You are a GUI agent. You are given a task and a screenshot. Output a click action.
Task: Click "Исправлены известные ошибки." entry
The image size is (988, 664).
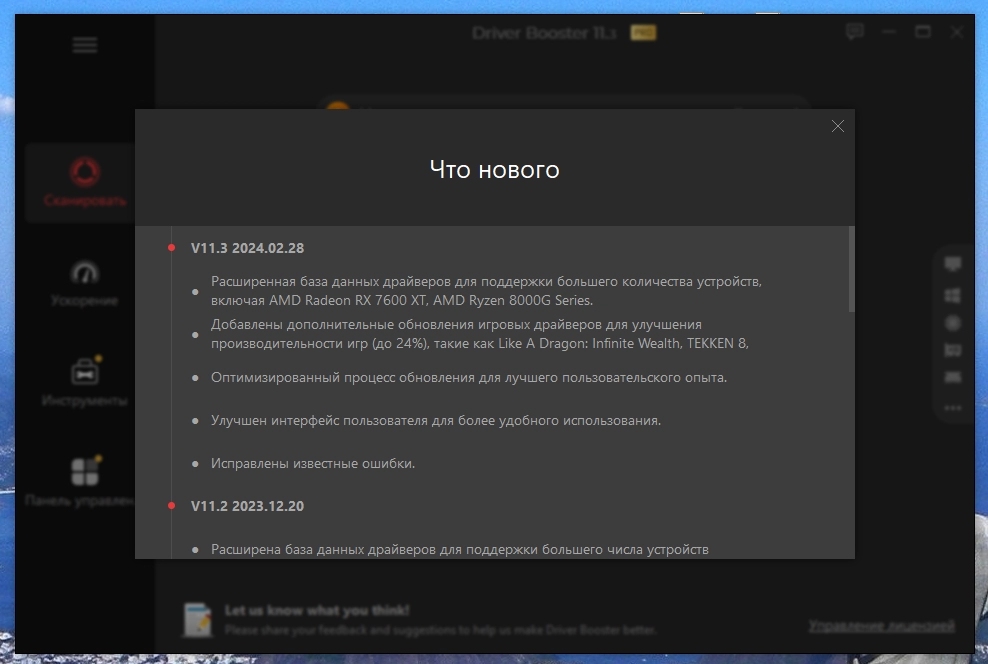(313, 464)
